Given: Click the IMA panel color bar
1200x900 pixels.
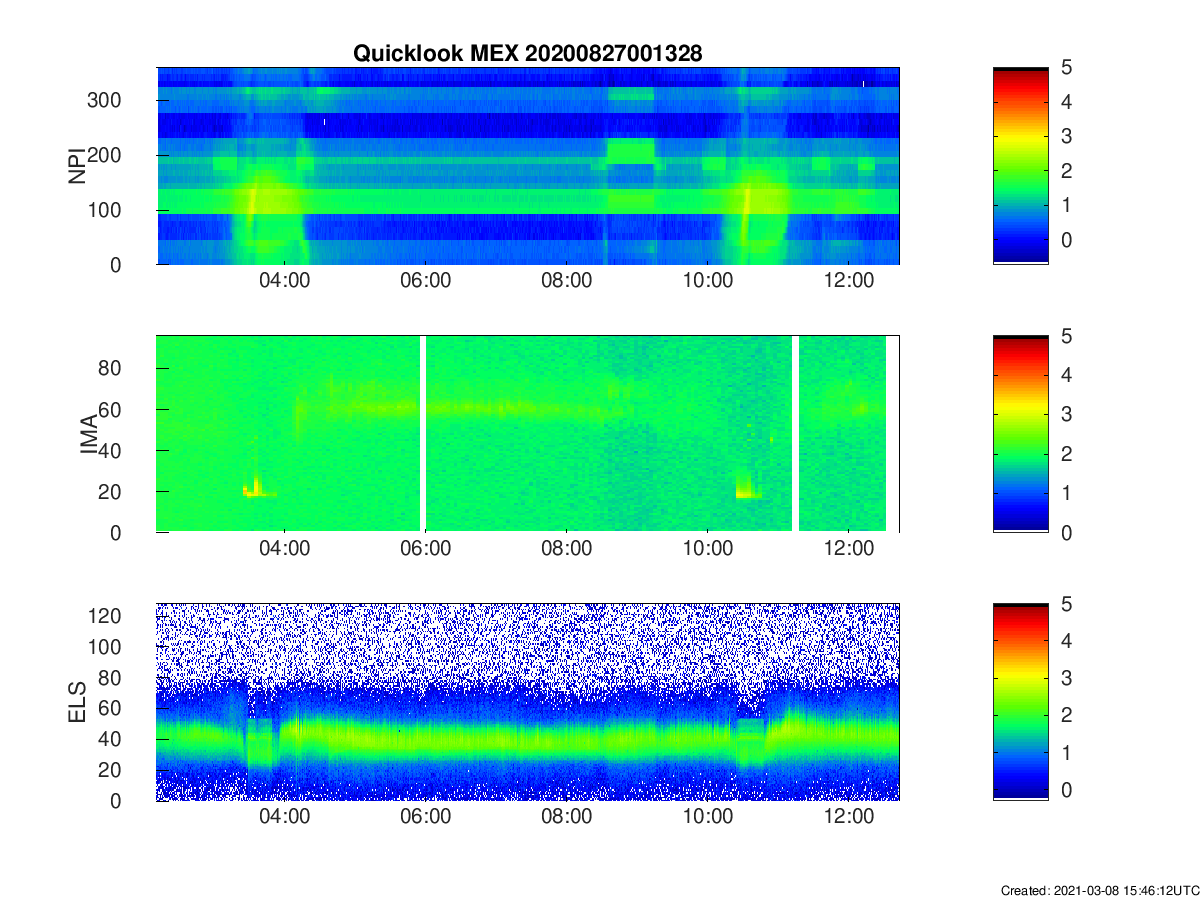Looking at the screenshot, I should pyautogui.click(x=1020, y=434).
